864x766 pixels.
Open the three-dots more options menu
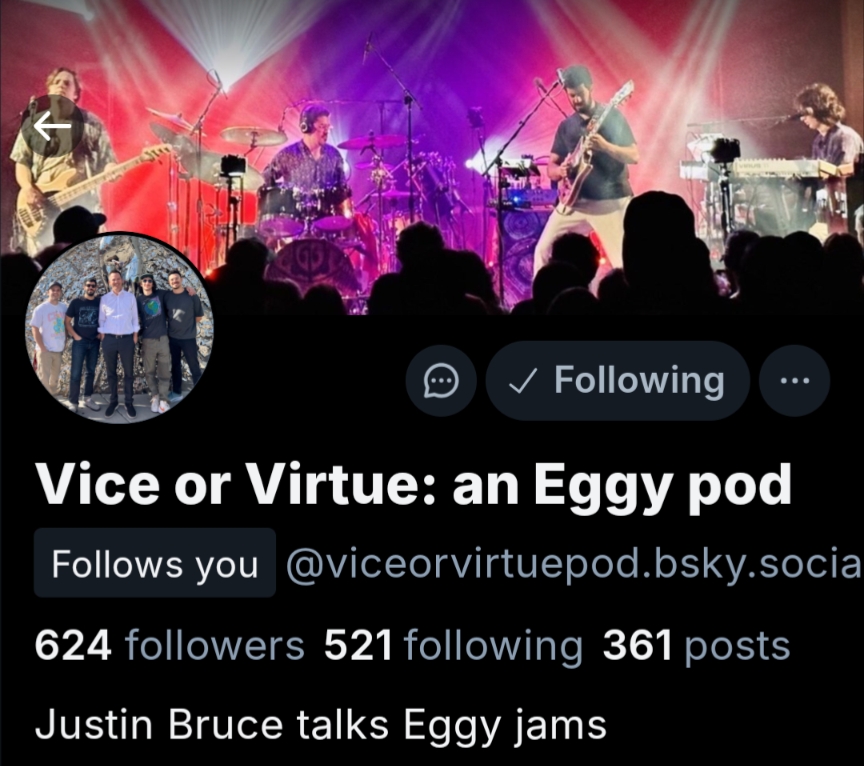coord(795,381)
